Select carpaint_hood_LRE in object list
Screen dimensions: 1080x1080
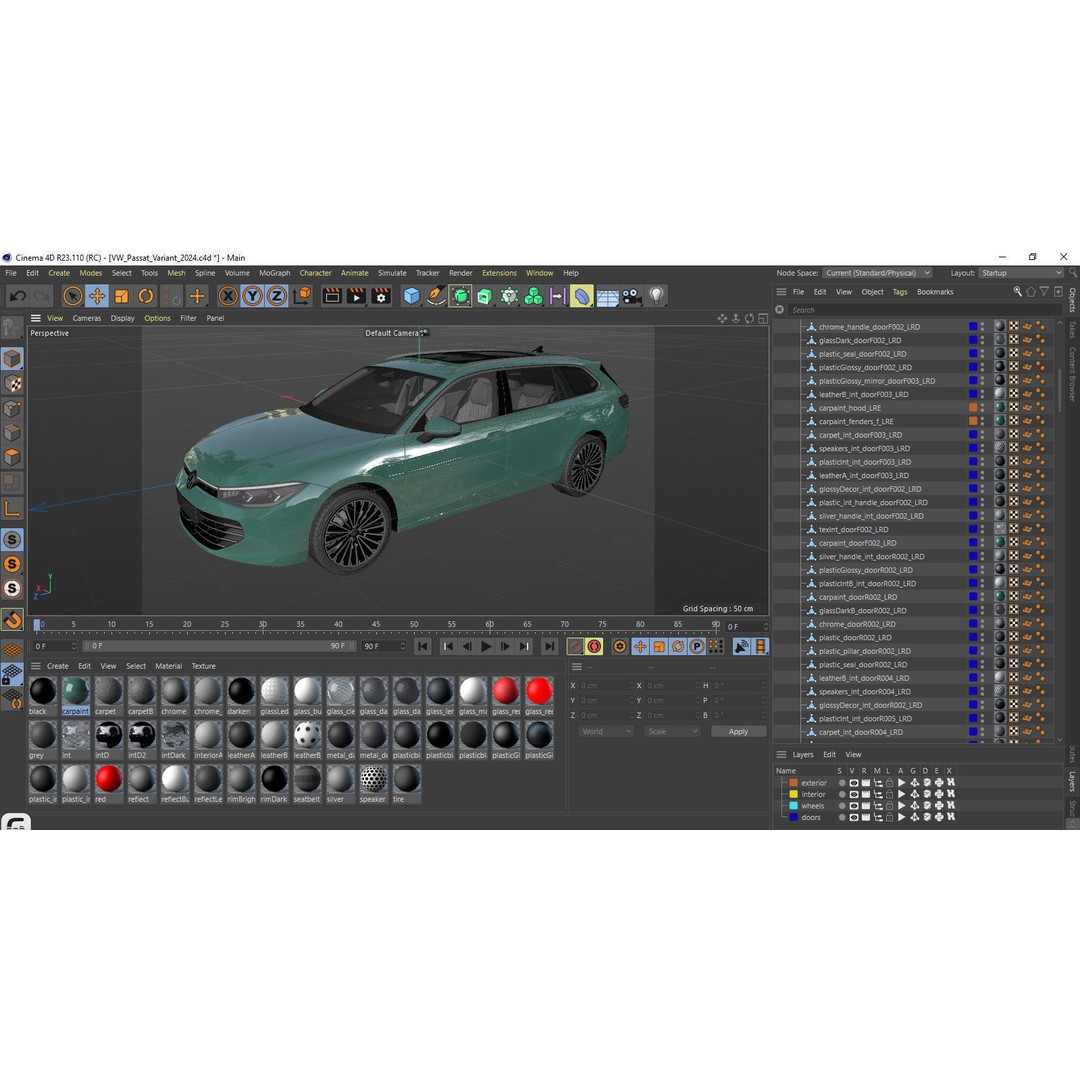849,408
